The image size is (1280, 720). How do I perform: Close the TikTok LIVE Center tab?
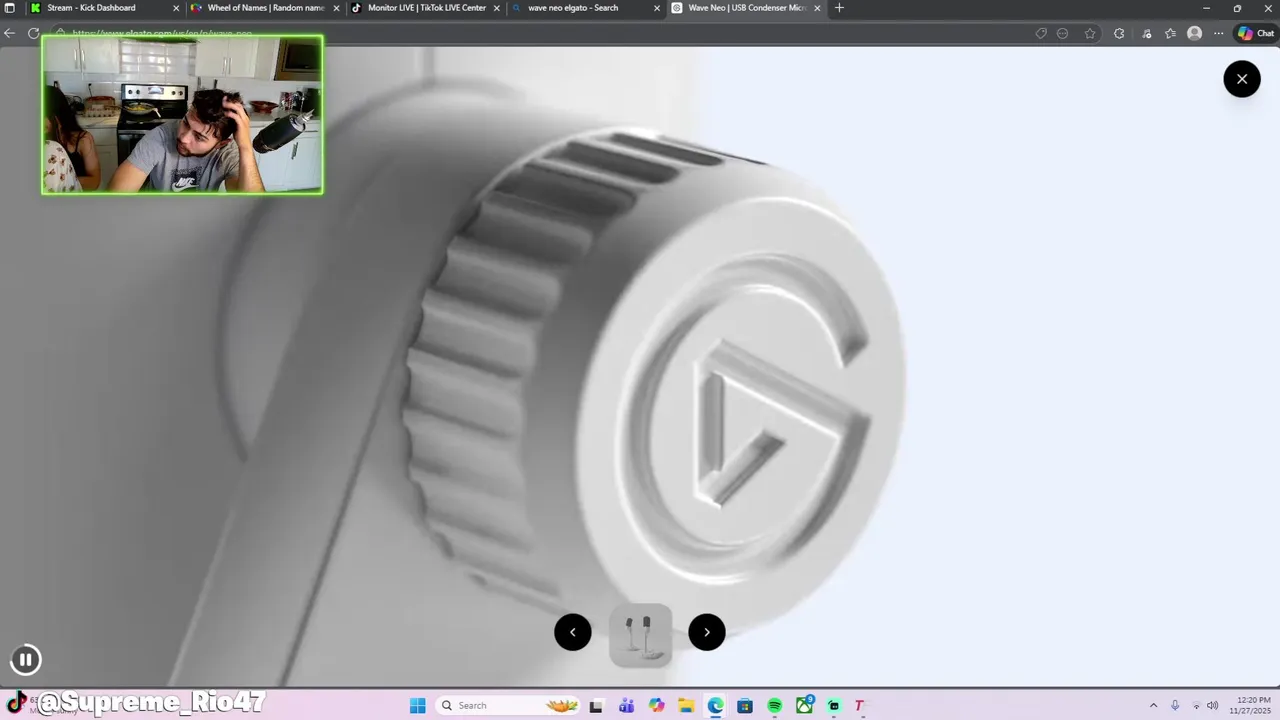click(497, 8)
